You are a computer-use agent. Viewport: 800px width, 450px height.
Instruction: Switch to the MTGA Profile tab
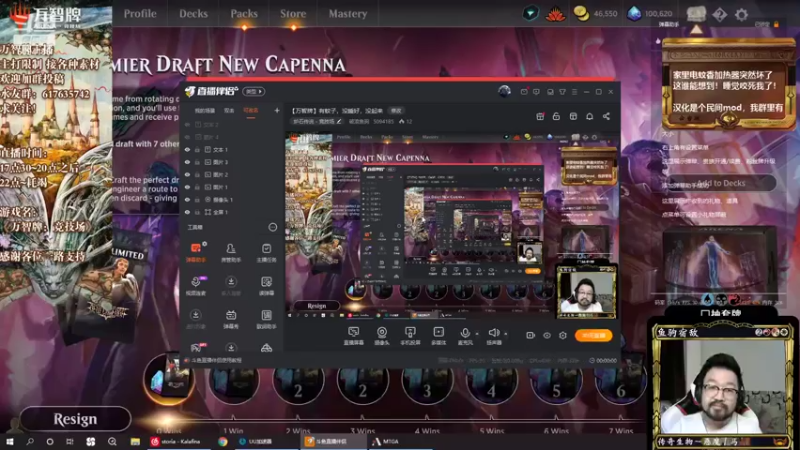(140, 14)
